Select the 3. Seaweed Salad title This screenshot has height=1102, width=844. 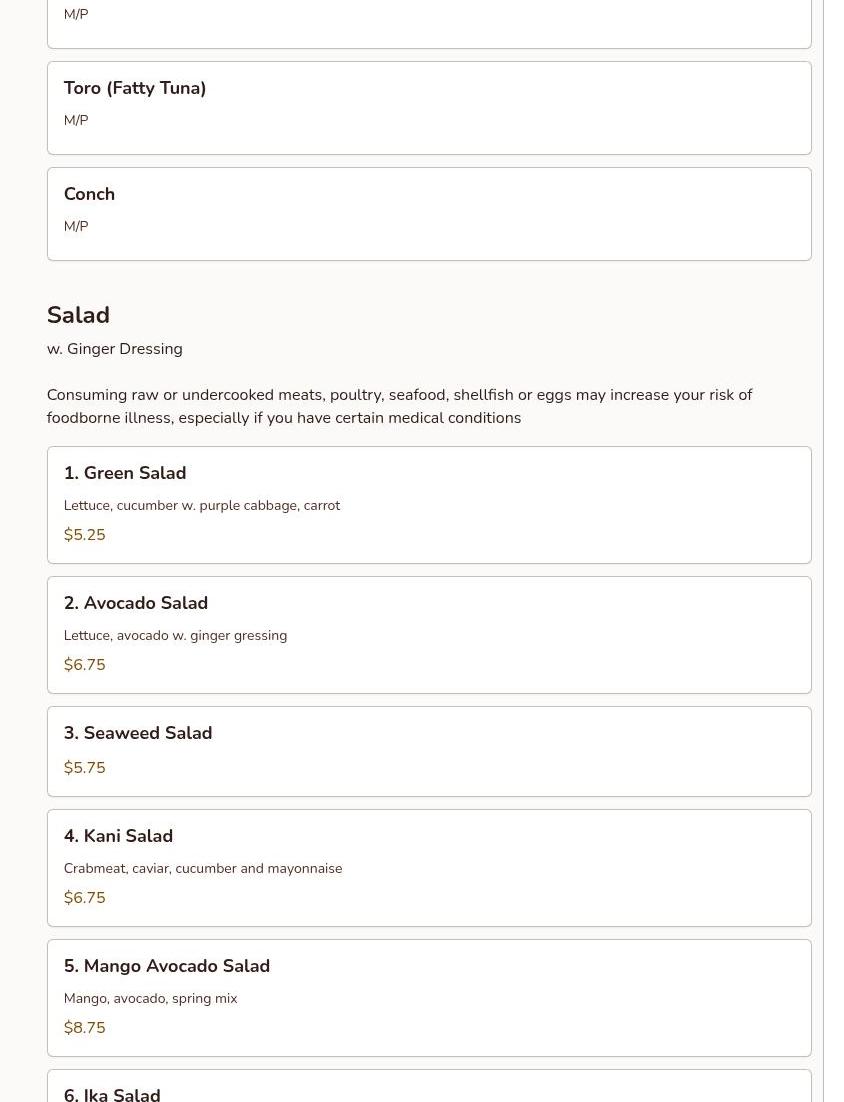138,733
